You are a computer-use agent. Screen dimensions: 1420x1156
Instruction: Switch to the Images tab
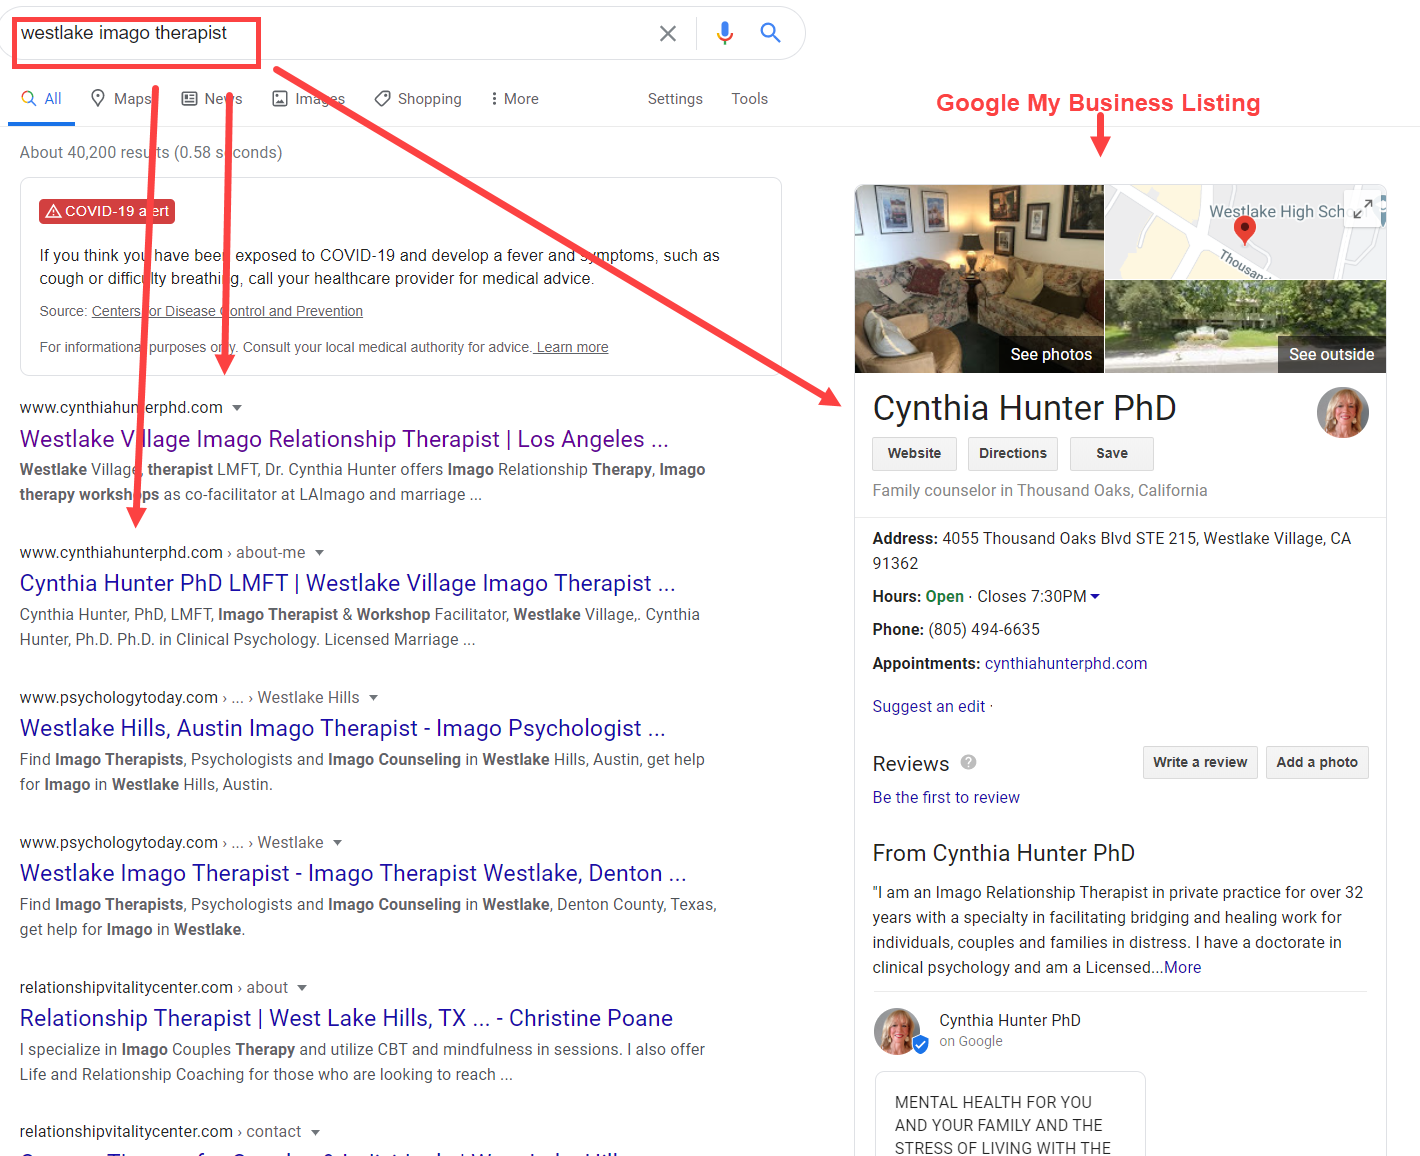click(x=308, y=99)
